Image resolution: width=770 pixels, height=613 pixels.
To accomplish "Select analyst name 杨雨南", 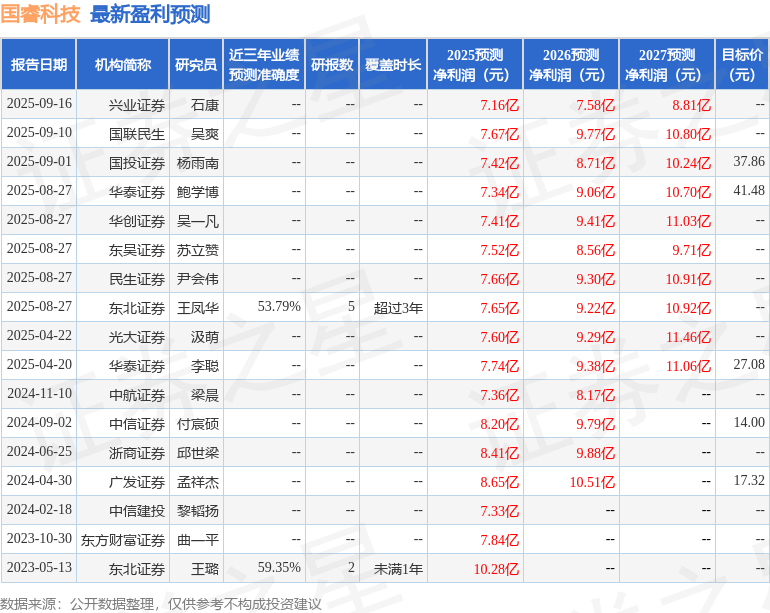I will coord(198,163).
